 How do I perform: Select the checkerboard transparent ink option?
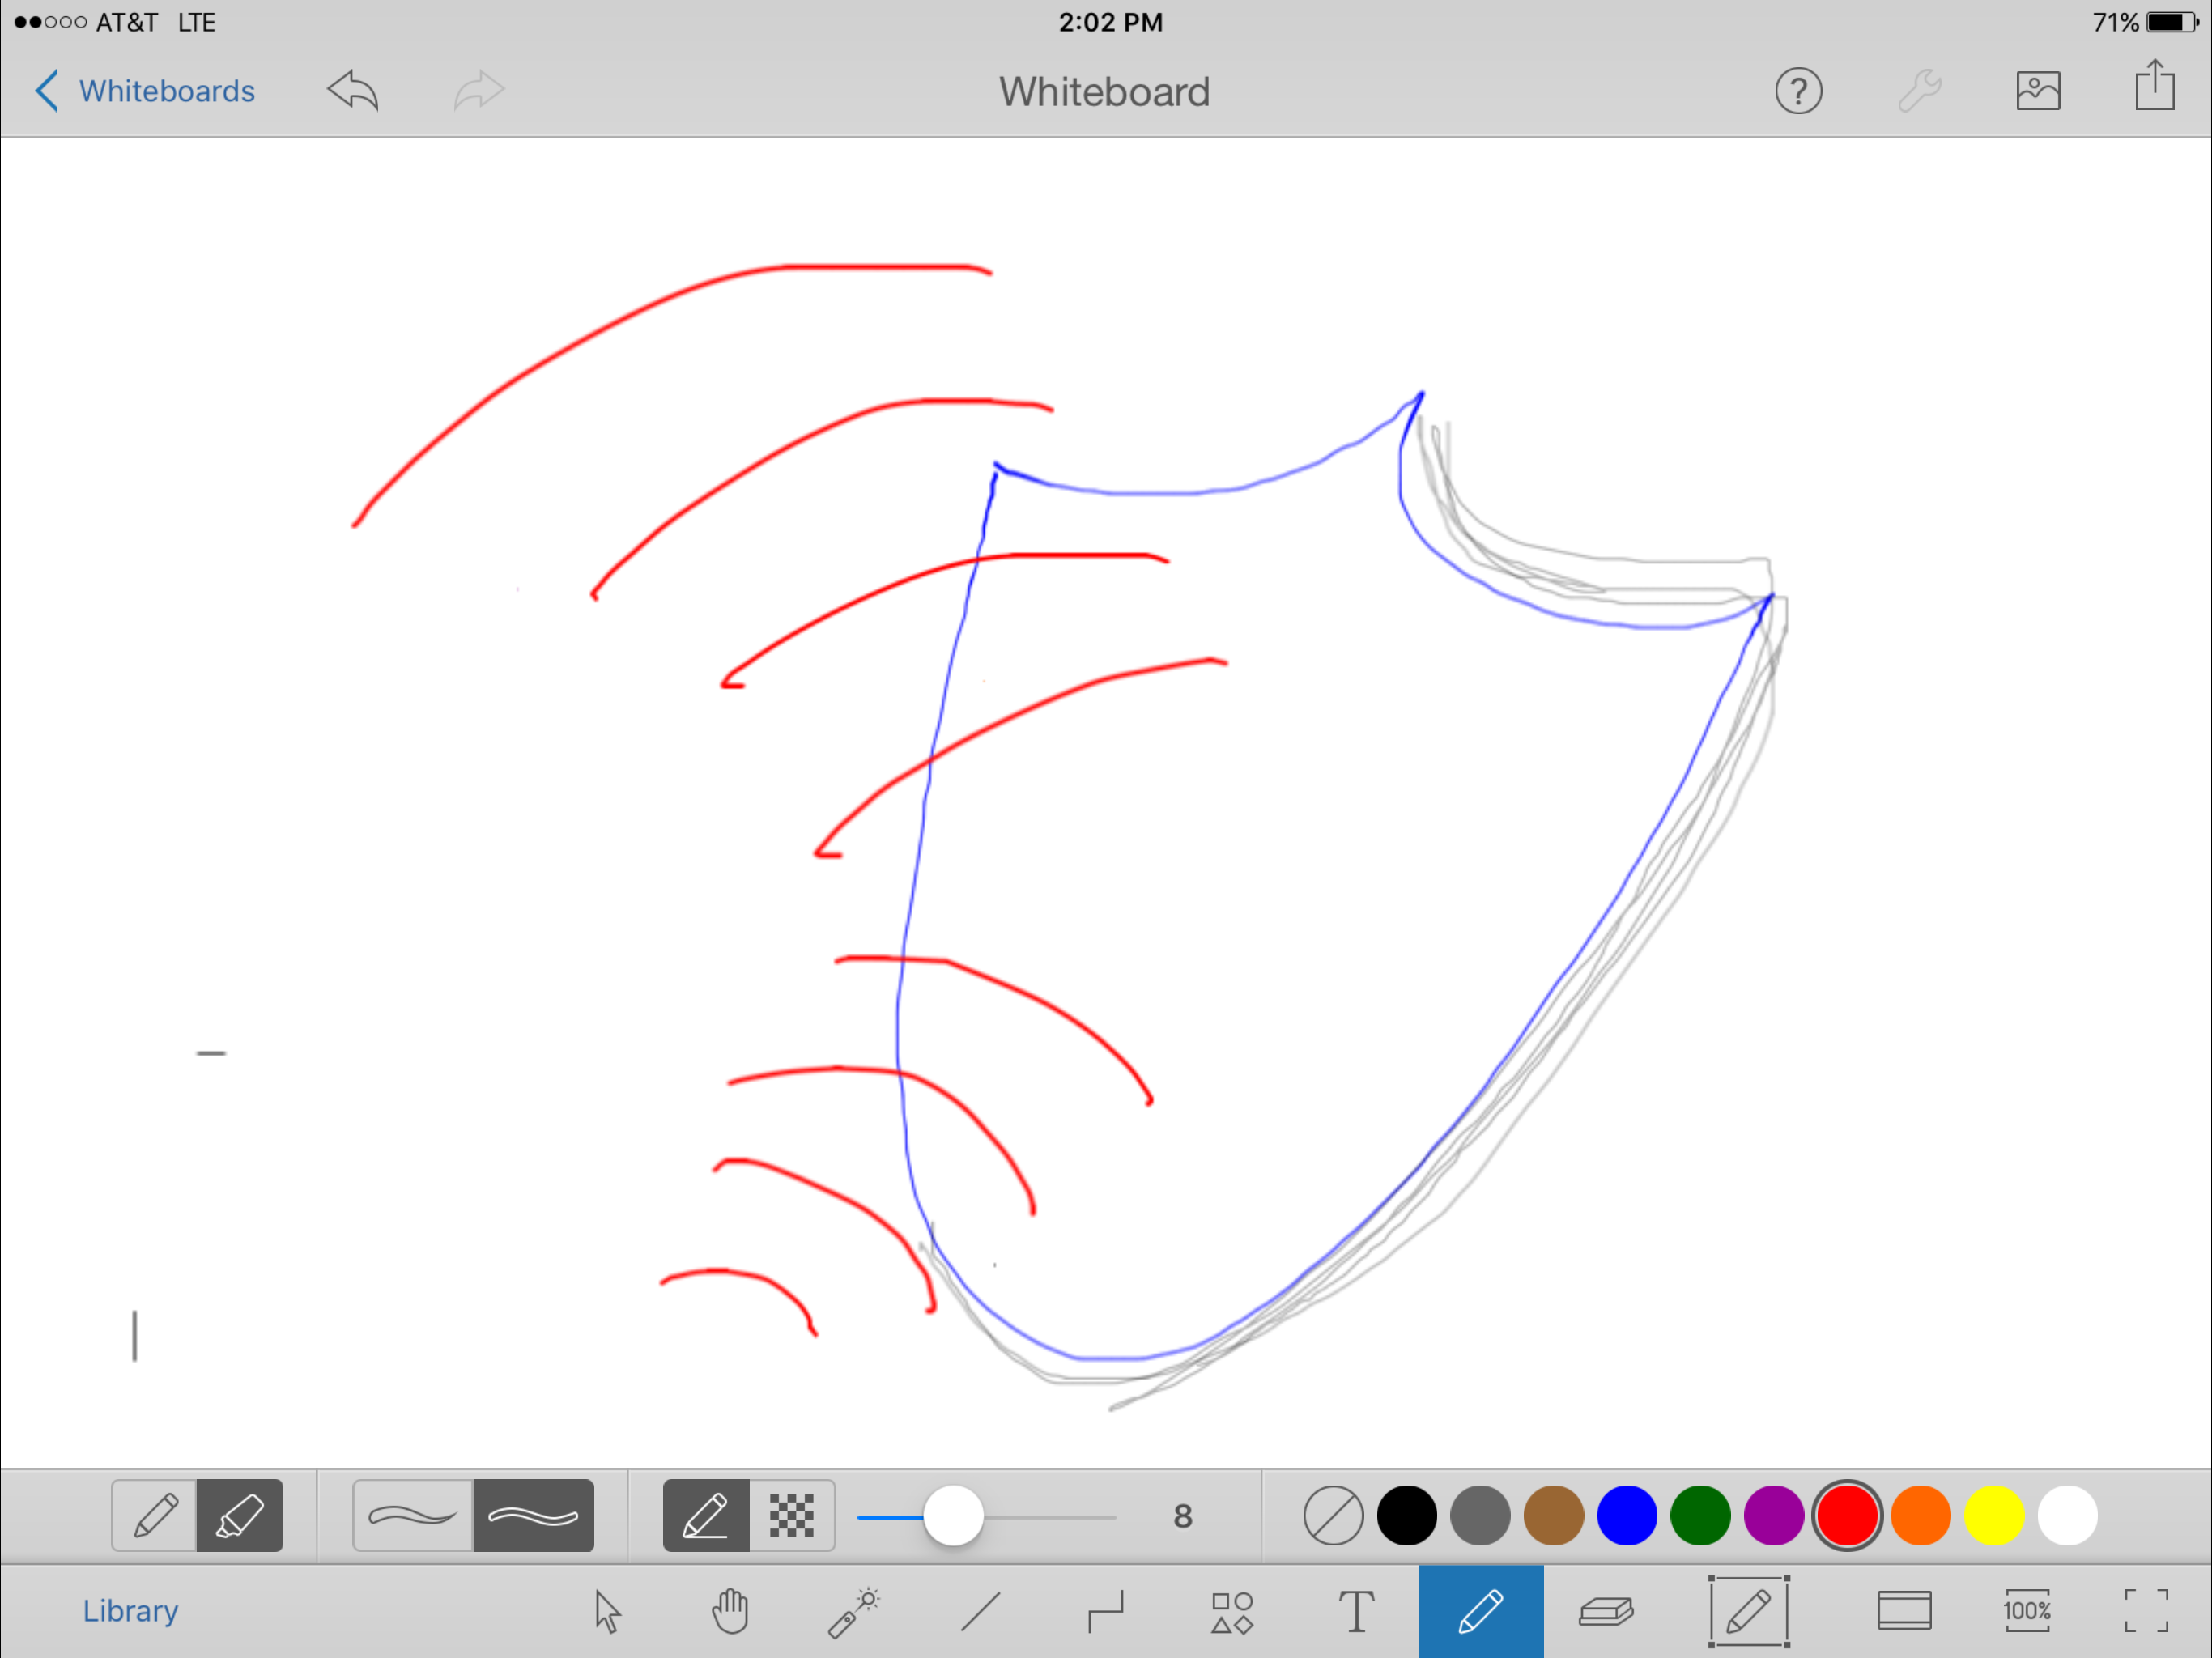791,1515
